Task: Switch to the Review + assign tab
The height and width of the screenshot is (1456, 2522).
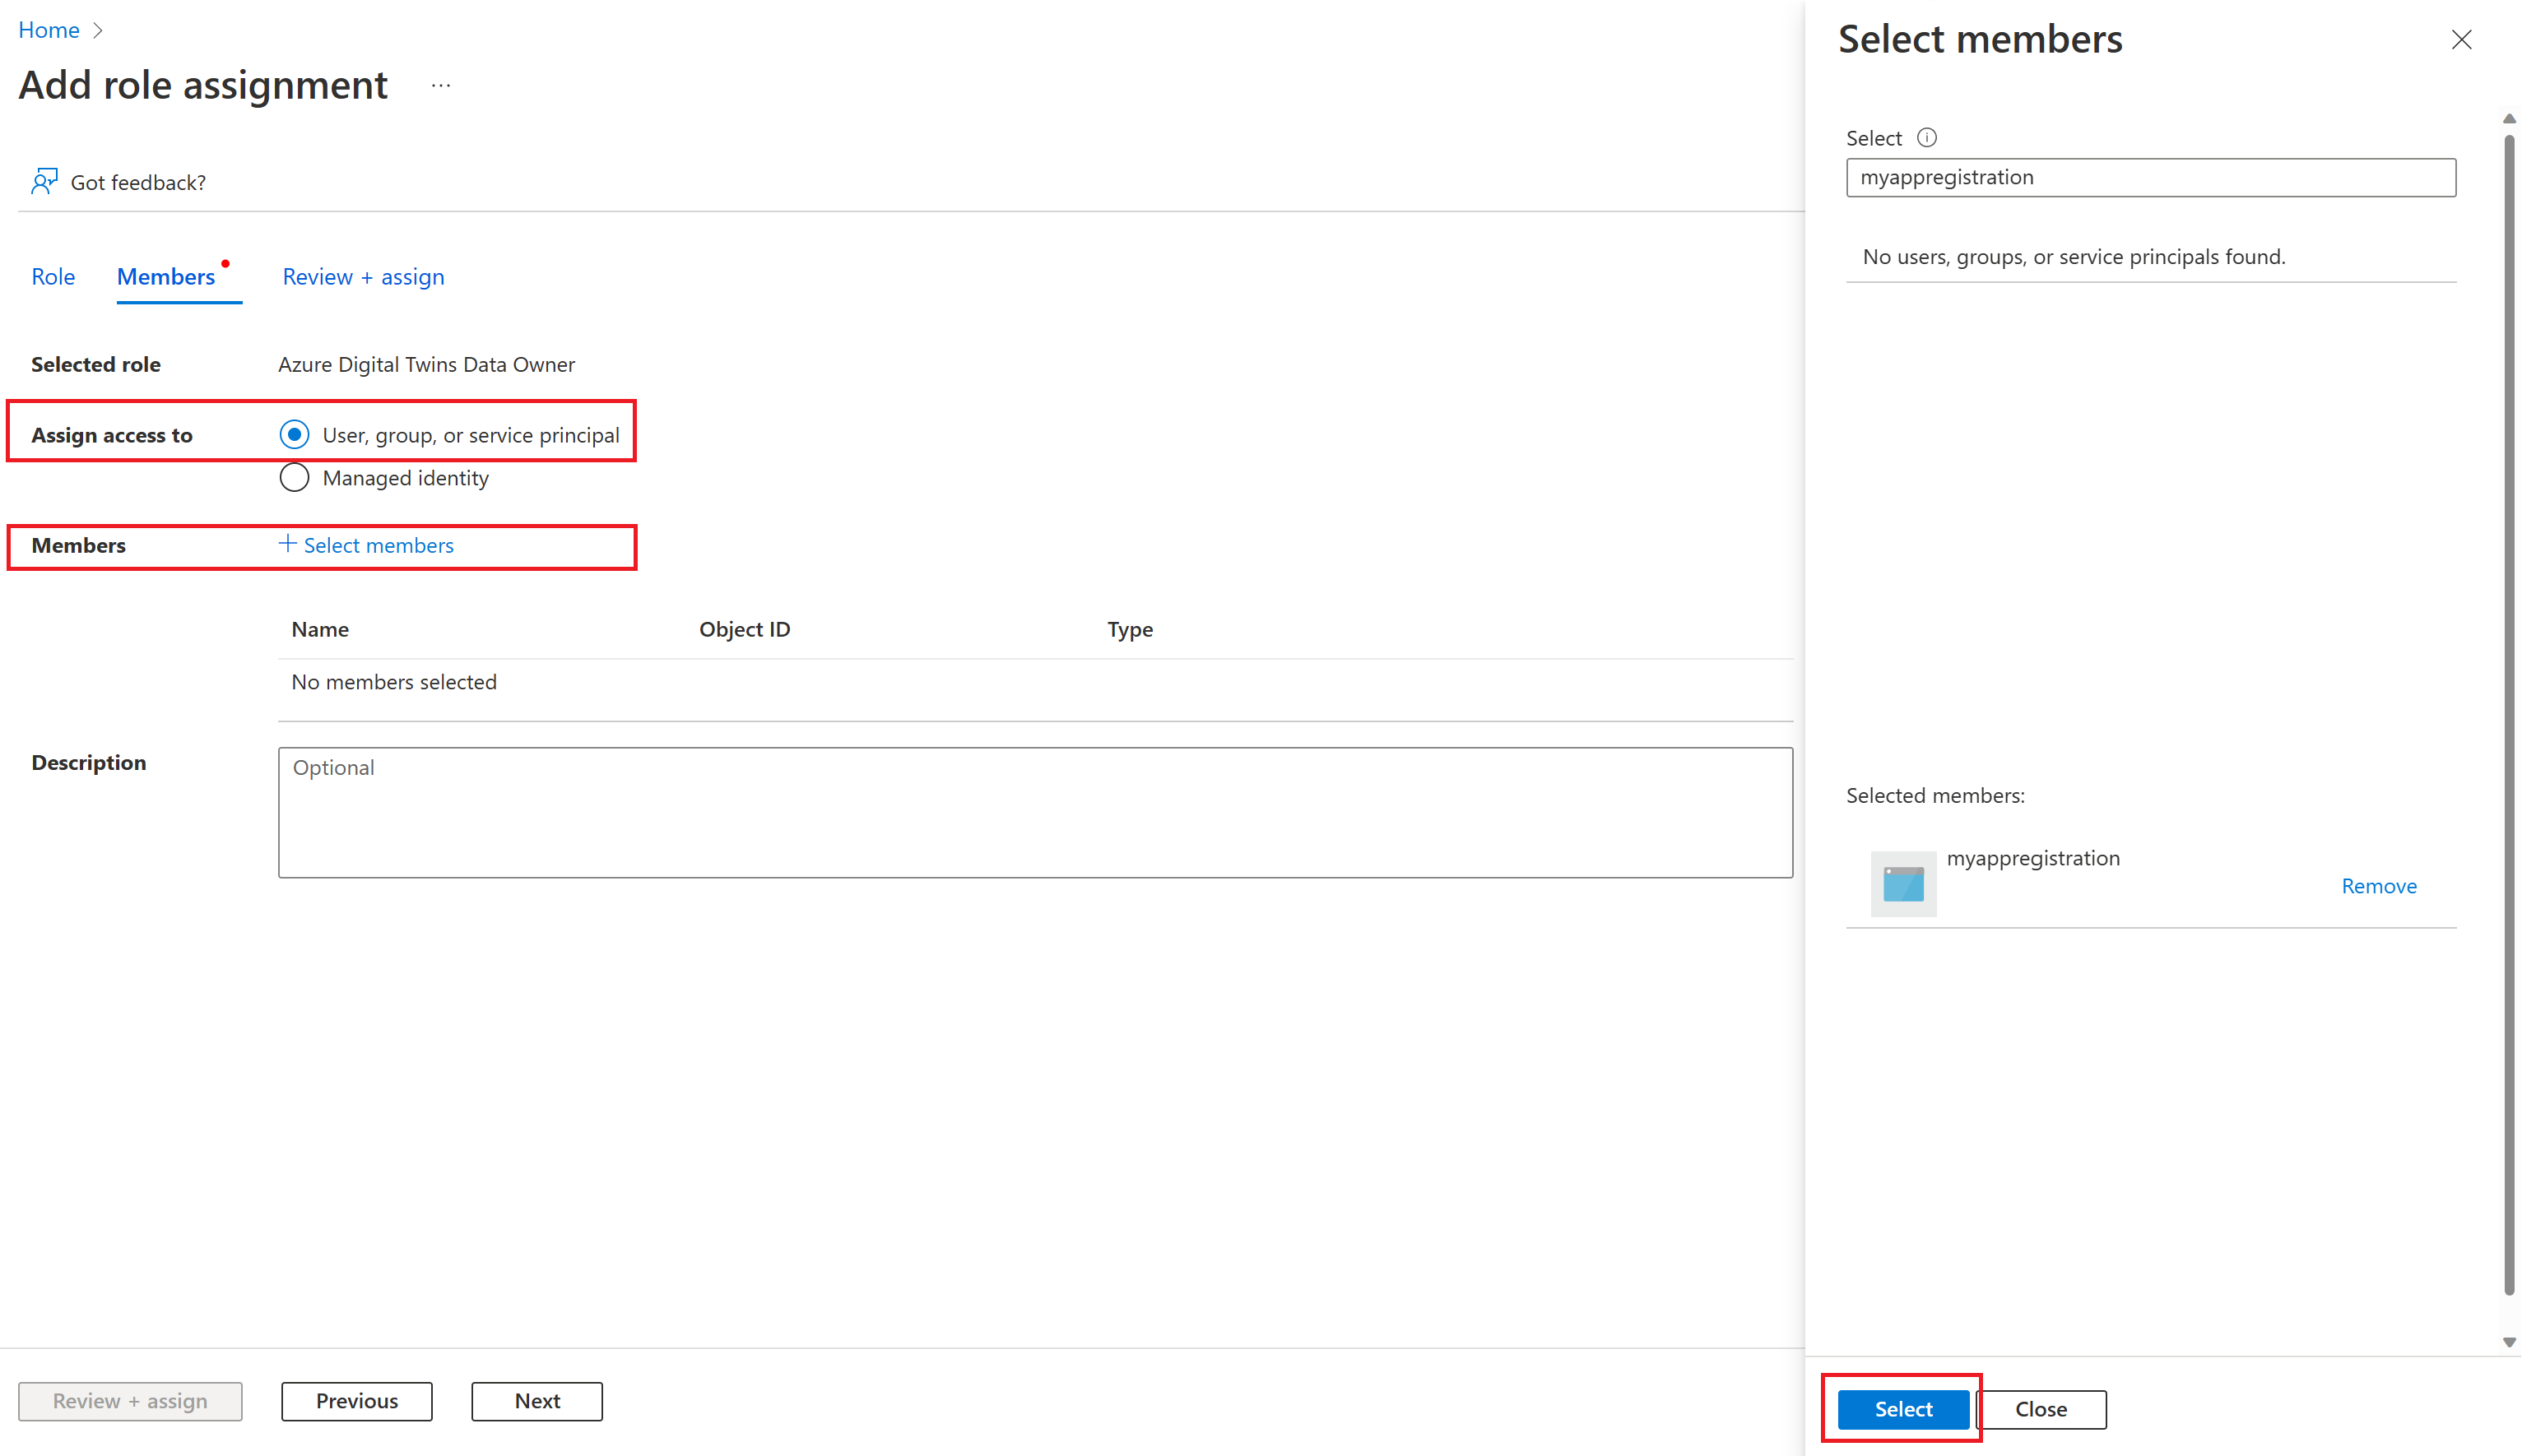Action: (x=363, y=277)
